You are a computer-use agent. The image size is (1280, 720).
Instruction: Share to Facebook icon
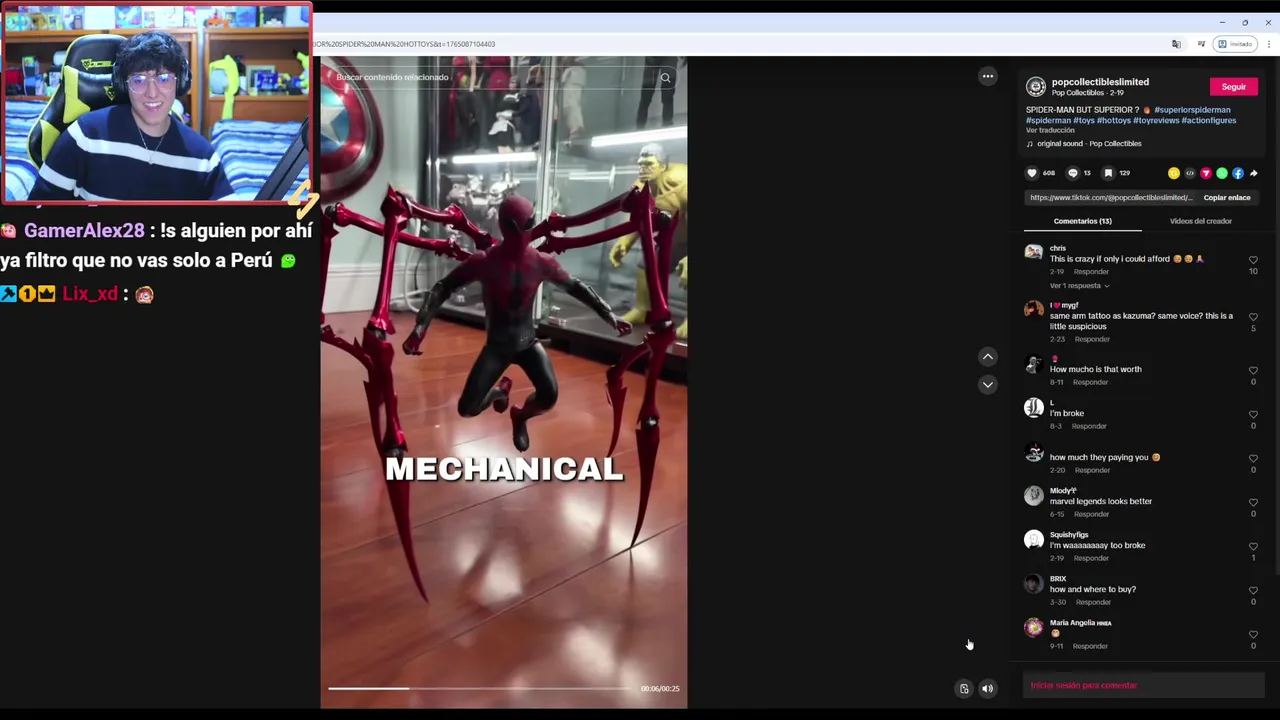coord(1238,173)
